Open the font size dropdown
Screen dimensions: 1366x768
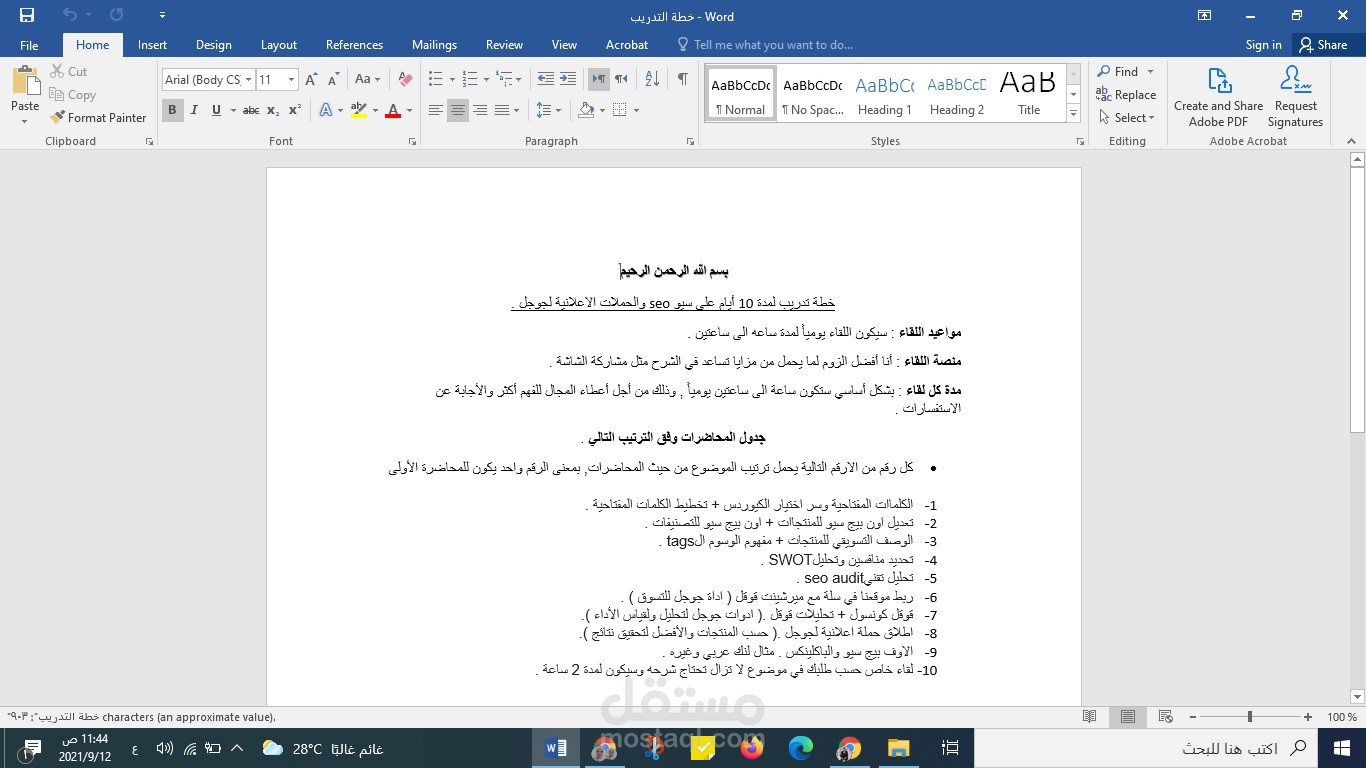coord(289,79)
